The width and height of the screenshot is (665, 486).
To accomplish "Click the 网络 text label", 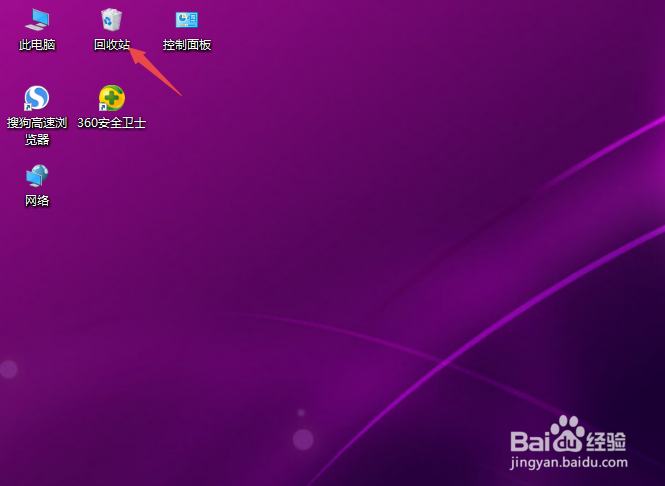I will (x=37, y=201).
